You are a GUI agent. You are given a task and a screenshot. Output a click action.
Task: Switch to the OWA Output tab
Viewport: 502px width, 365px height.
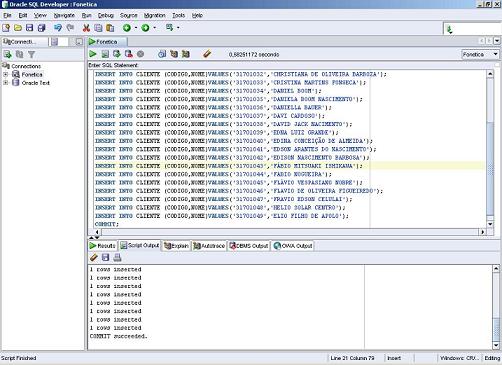click(293, 246)
